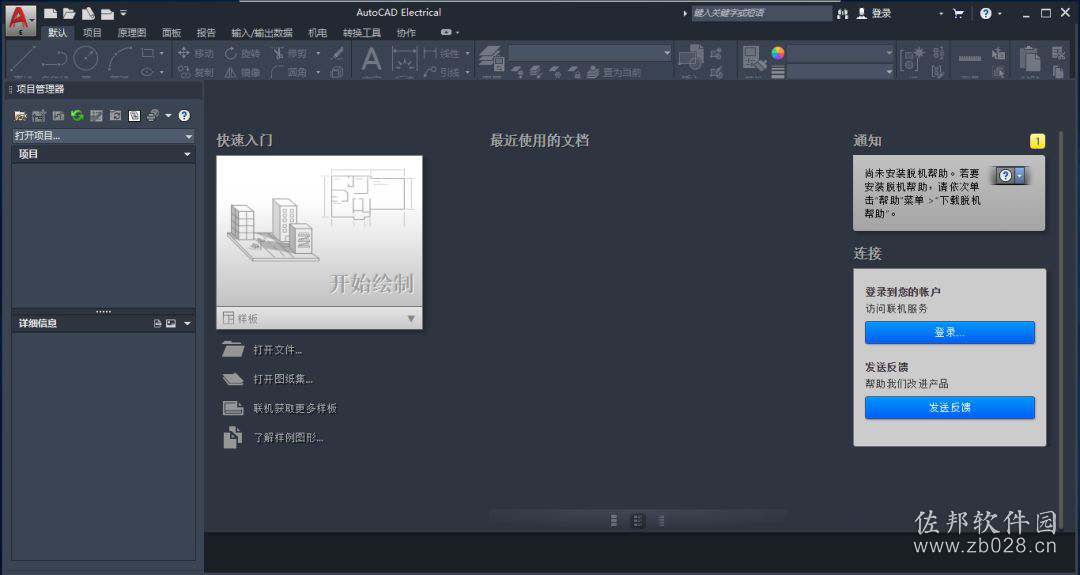Select the middle recent-documents view icon
Viewport: 1080px width, 575px height.
click(x=638, y=521)
